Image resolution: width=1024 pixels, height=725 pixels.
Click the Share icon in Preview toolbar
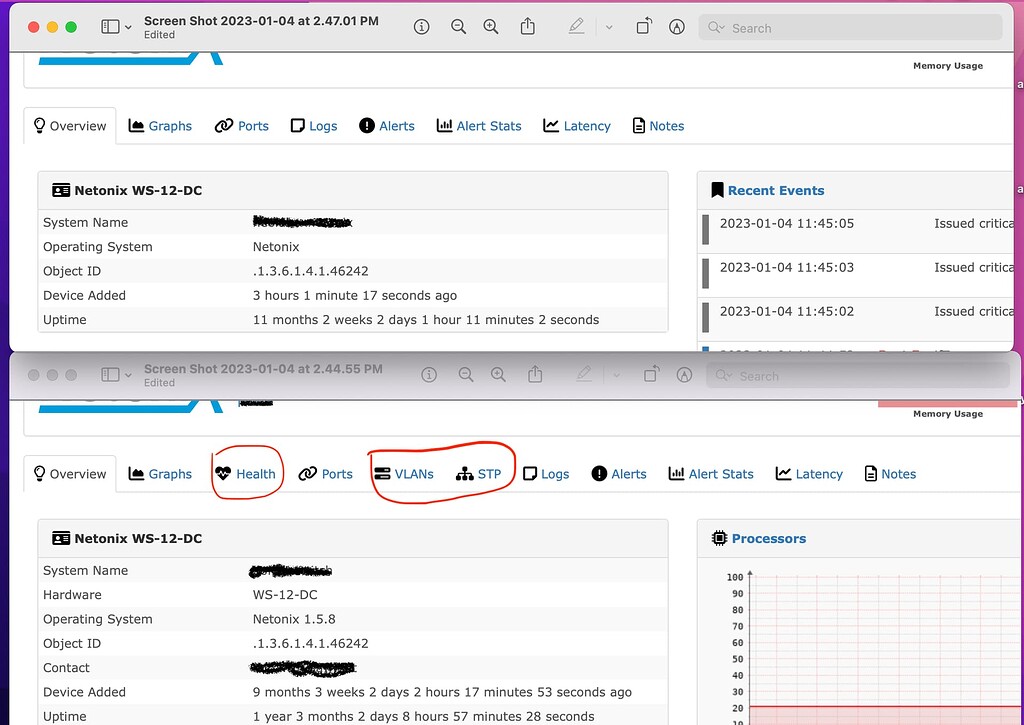528,27
